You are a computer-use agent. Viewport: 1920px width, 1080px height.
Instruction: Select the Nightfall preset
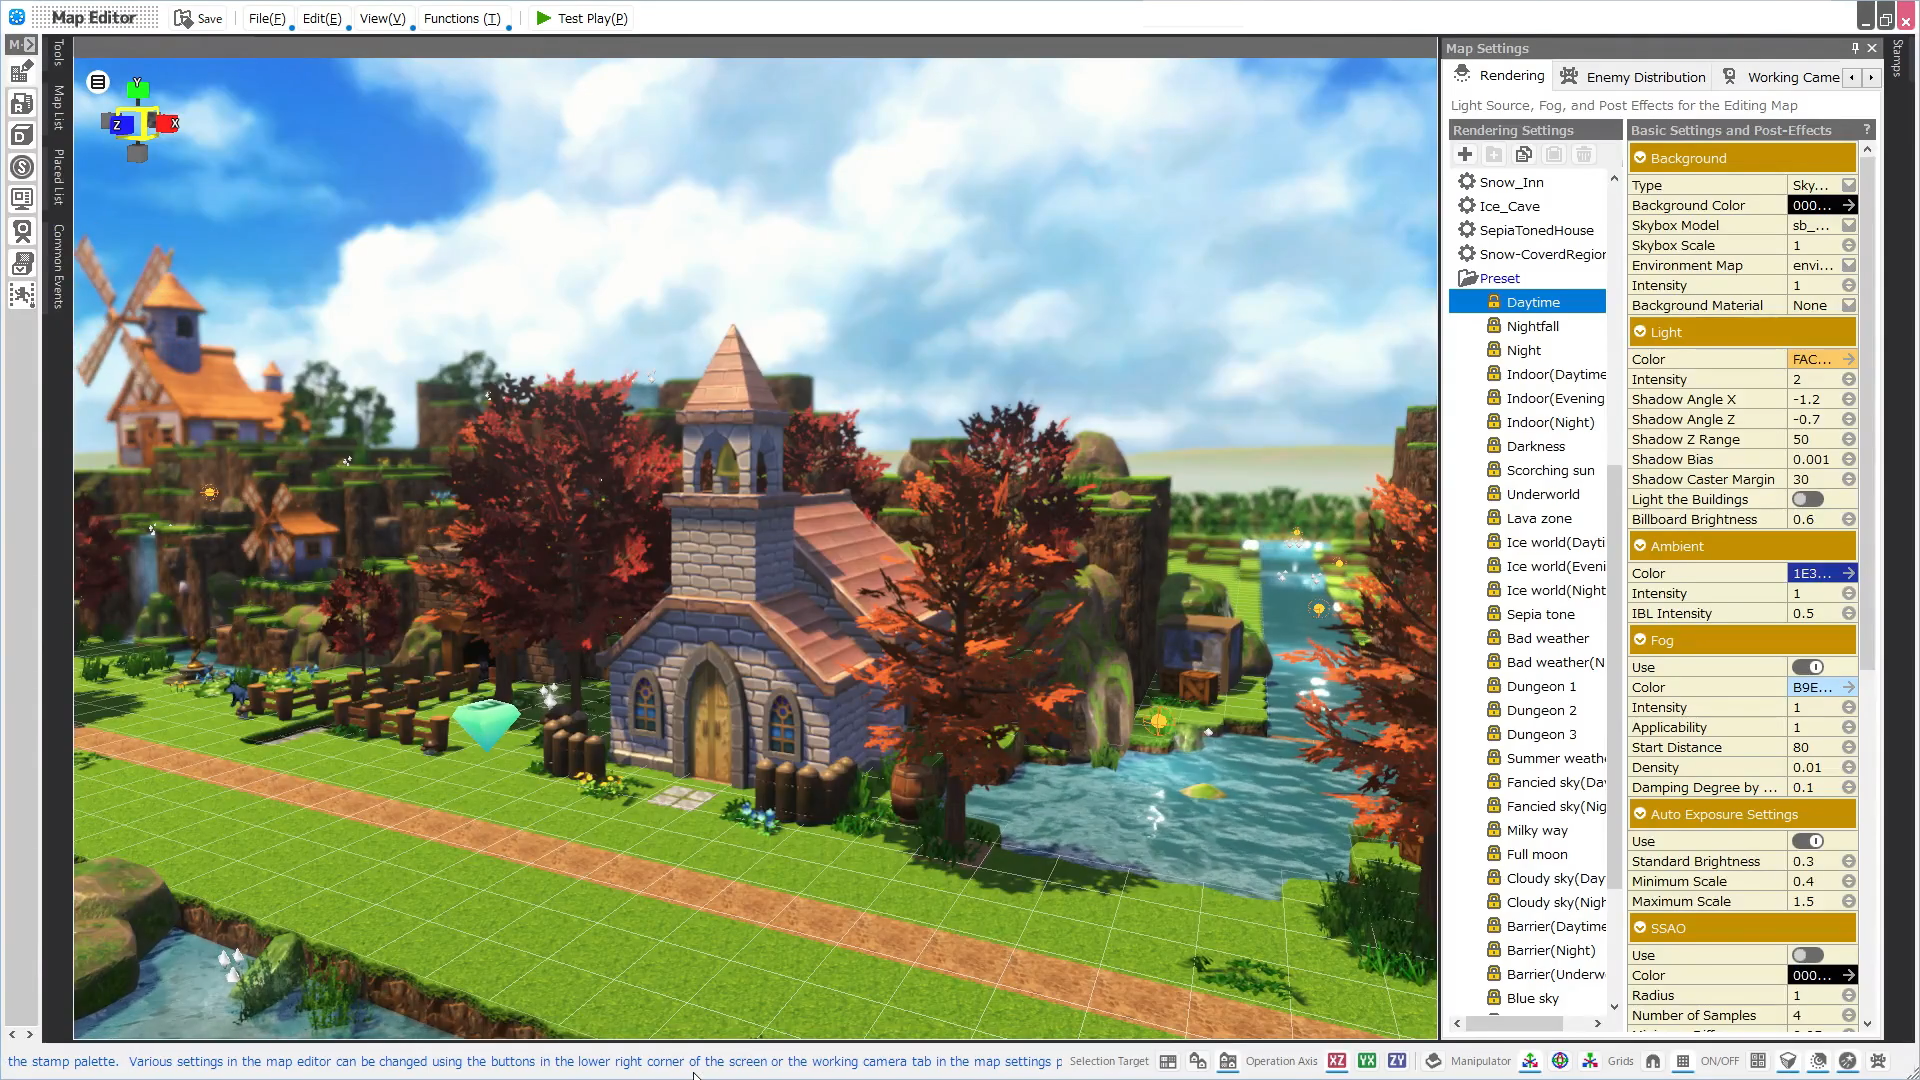click(1532, 325)
